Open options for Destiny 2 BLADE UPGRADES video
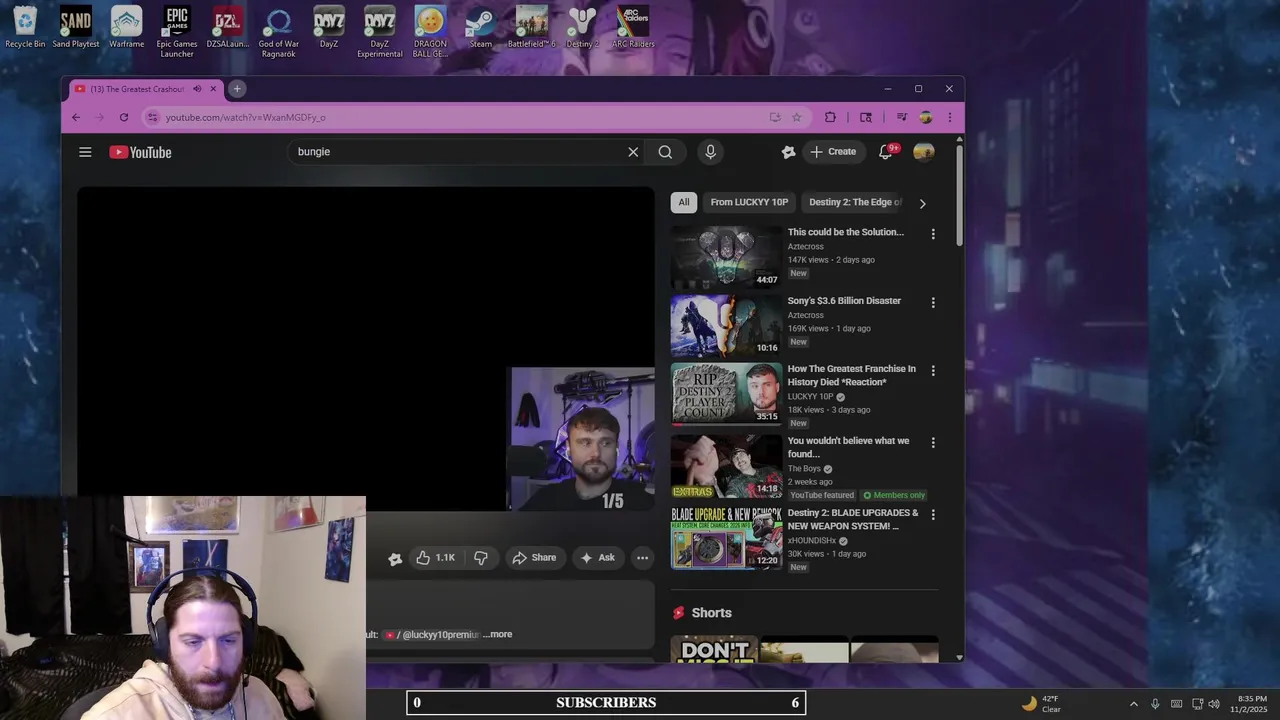This screenshot has width=1280, height=720. [933, 514]
